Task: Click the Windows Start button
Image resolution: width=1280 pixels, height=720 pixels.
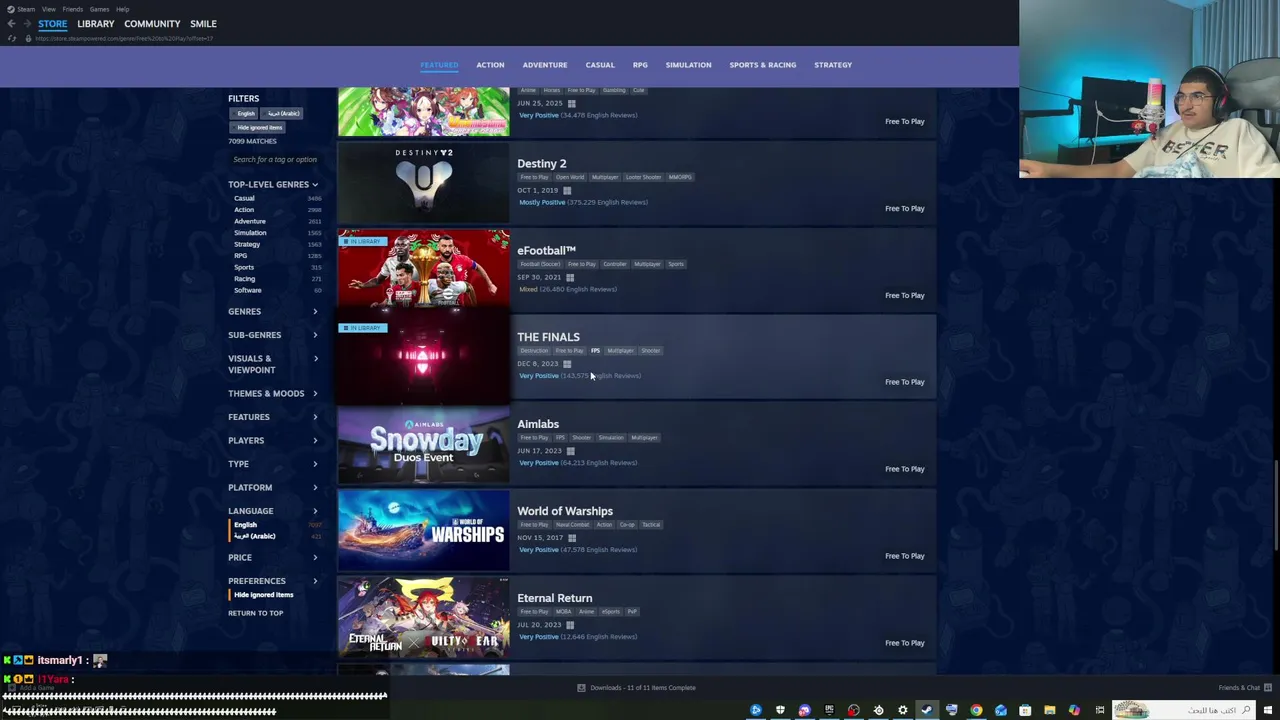Action: pos(1267,710)
